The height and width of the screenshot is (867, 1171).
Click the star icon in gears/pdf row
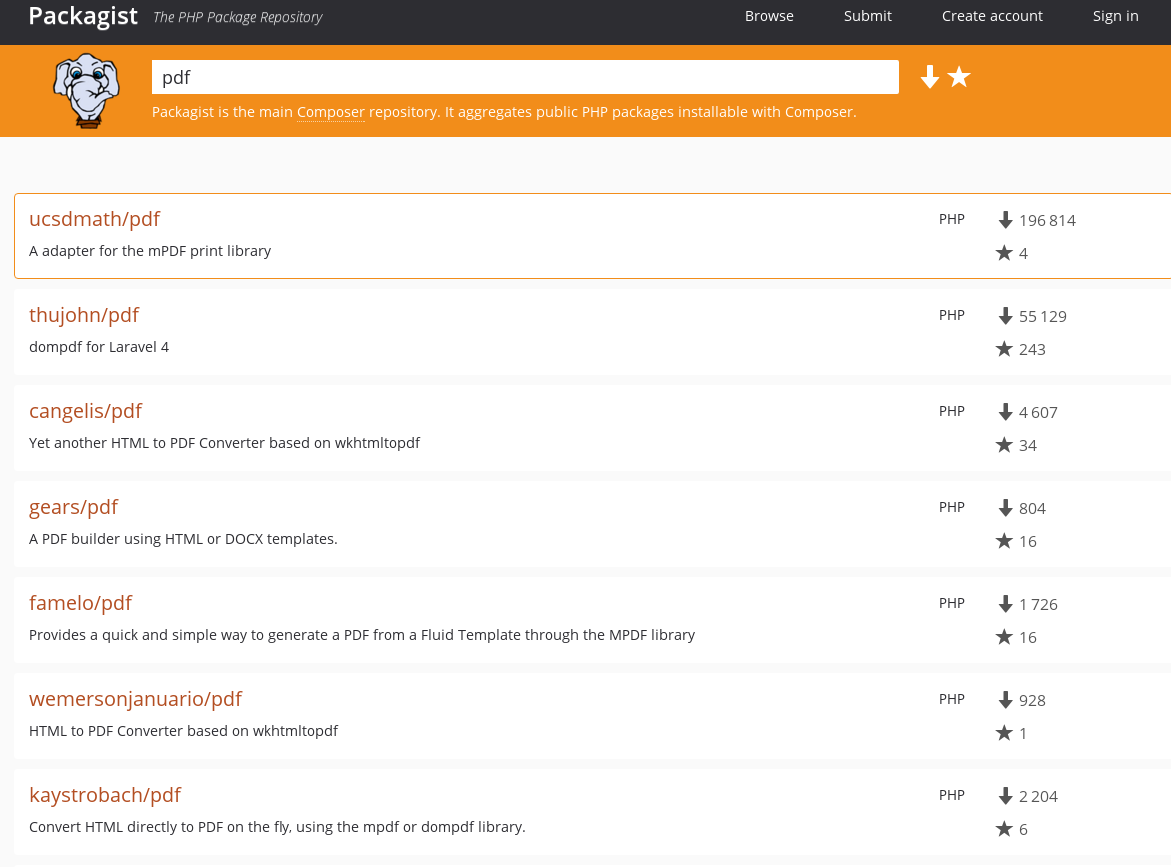pyautogui.click(x=1004, y=541)
